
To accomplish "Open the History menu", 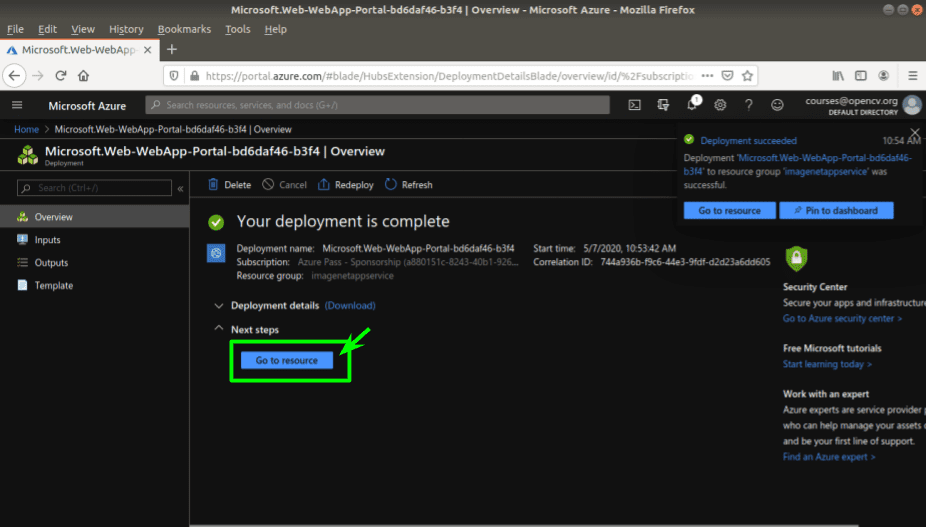I will coord(126,29).
